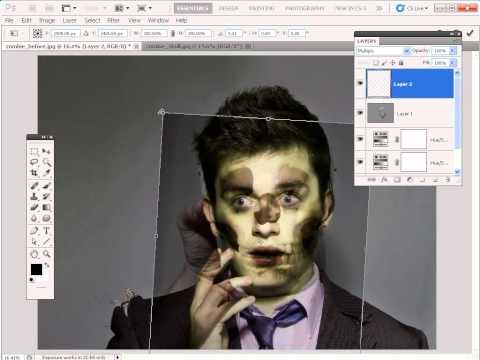Select the Eyedropper tool
This screenshot has width=480, height=360.
(x=46, y=173)
